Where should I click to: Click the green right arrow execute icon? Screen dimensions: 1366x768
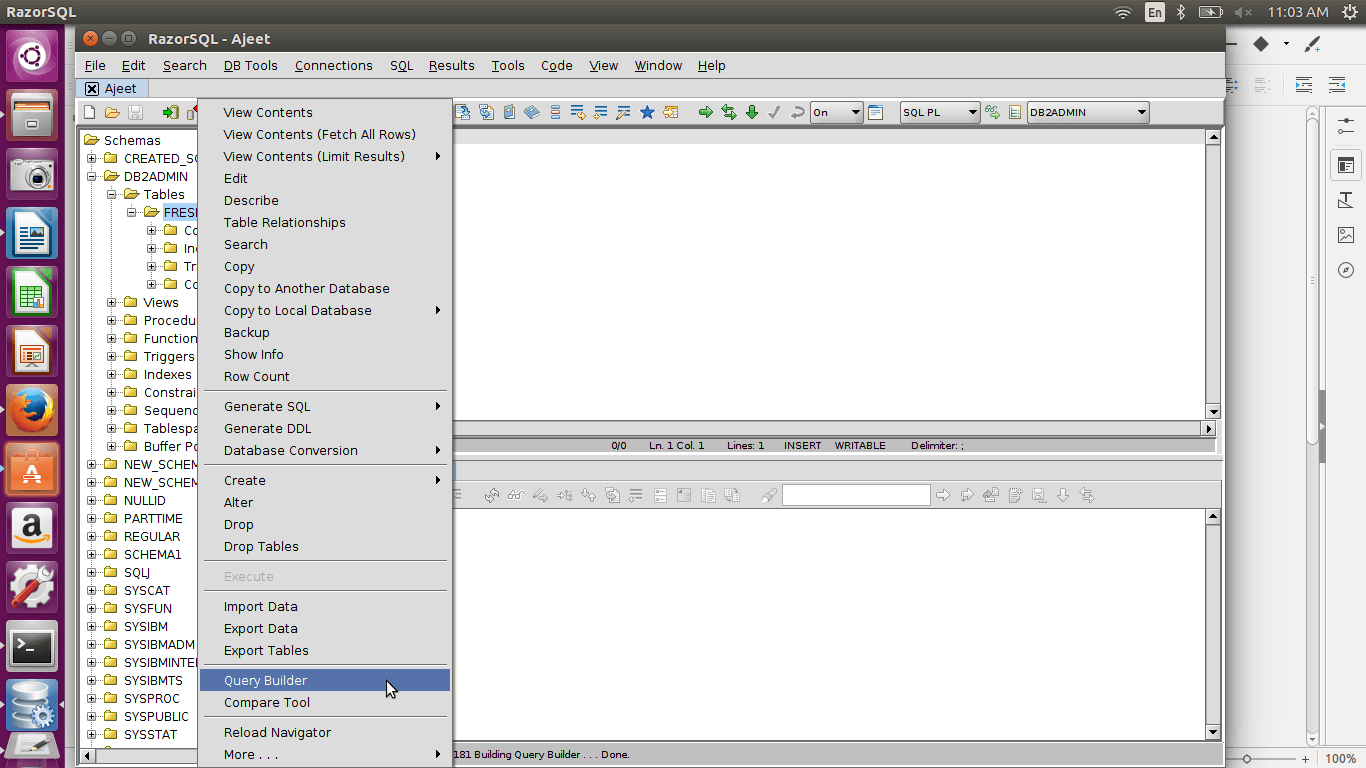click(x=705, y=113)
